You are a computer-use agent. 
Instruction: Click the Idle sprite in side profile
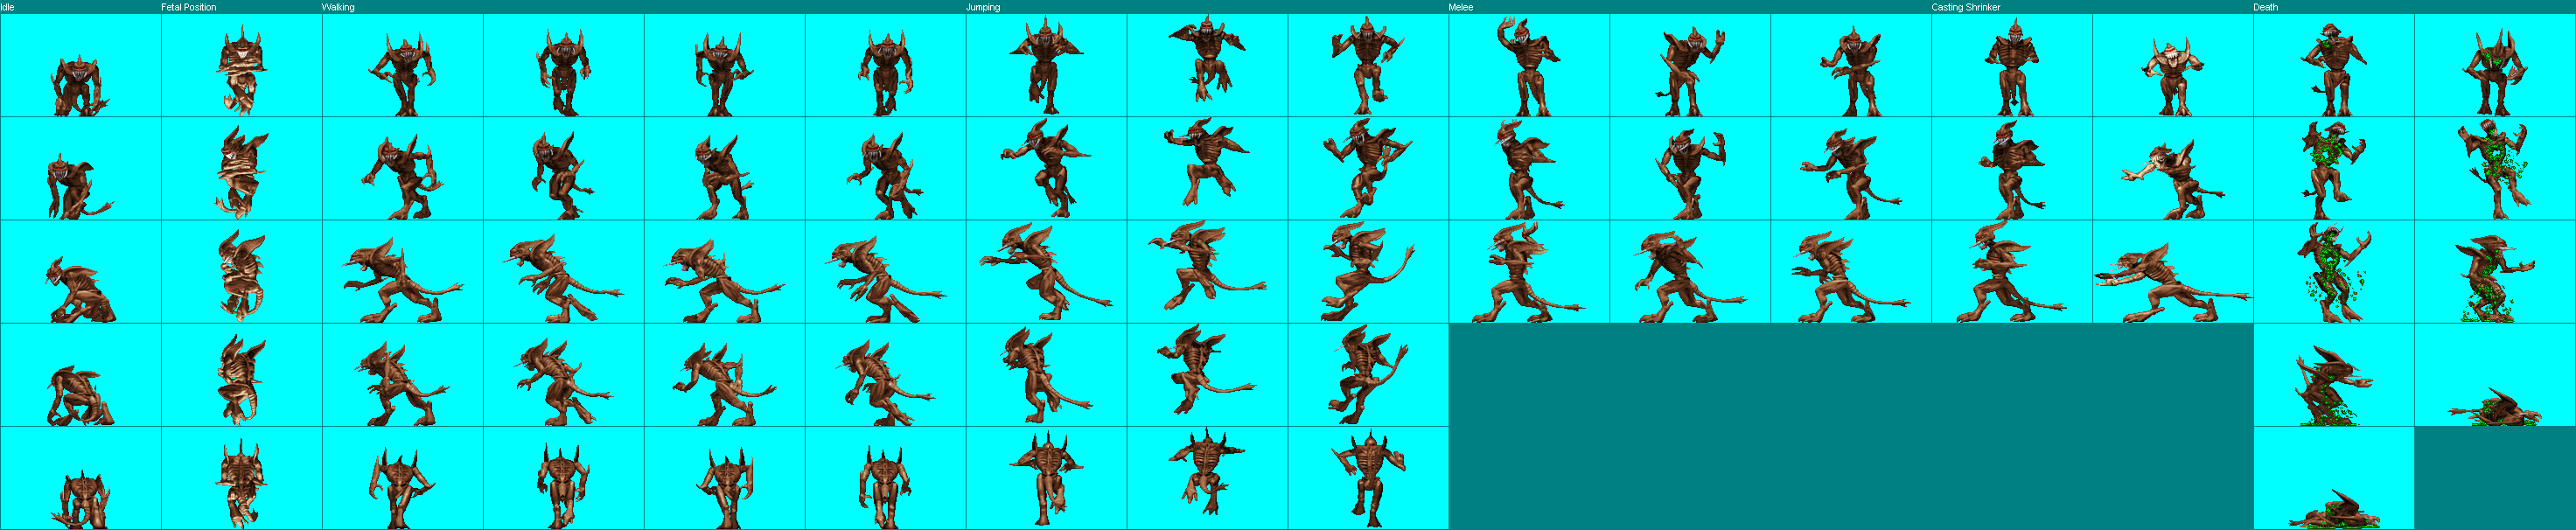[80, 291]
